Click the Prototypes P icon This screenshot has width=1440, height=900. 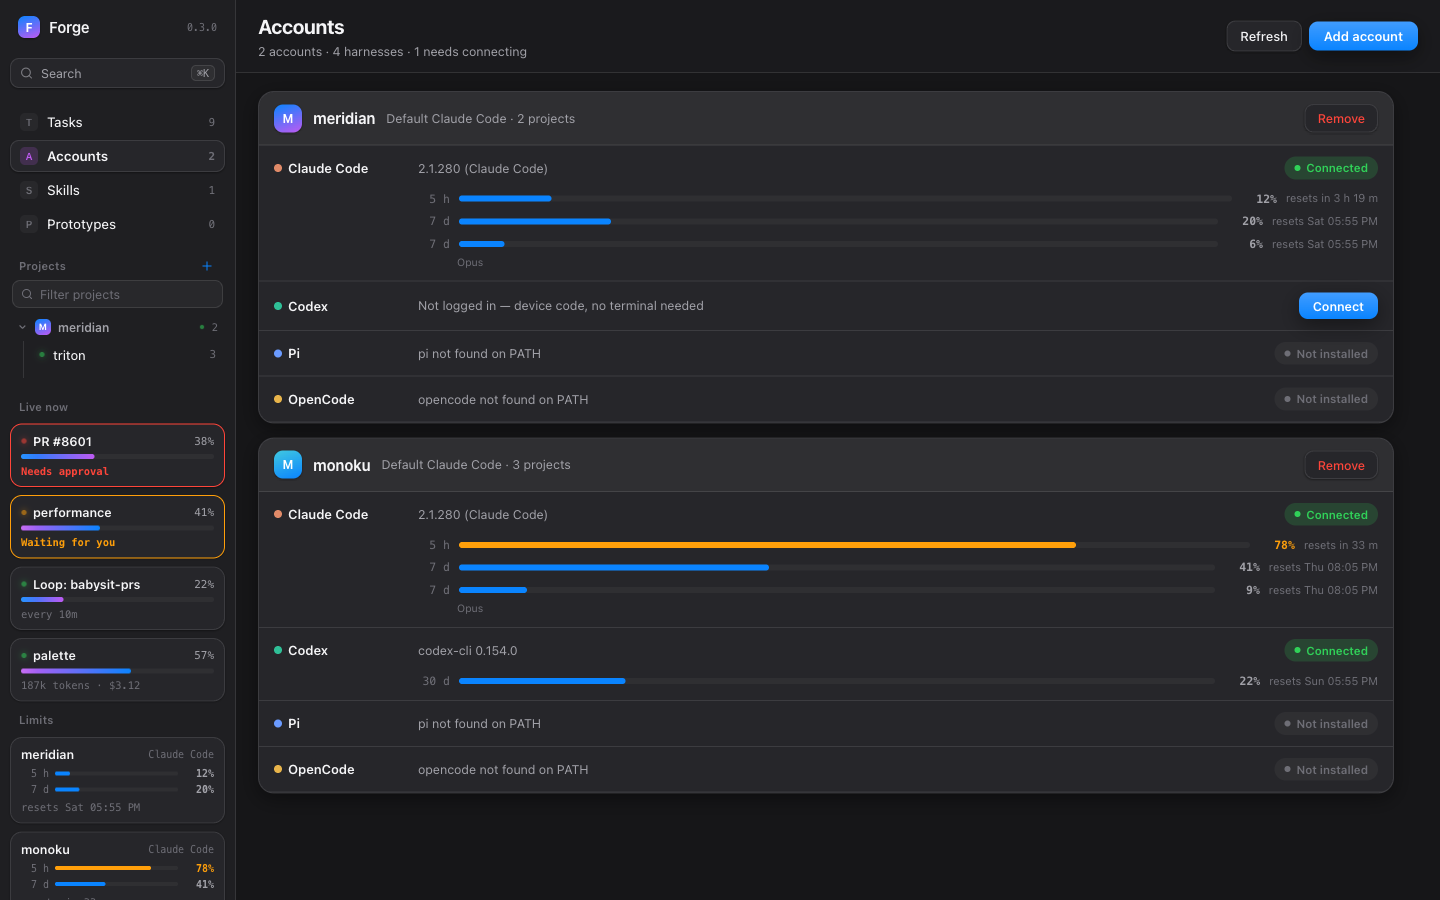click(29, 224)
